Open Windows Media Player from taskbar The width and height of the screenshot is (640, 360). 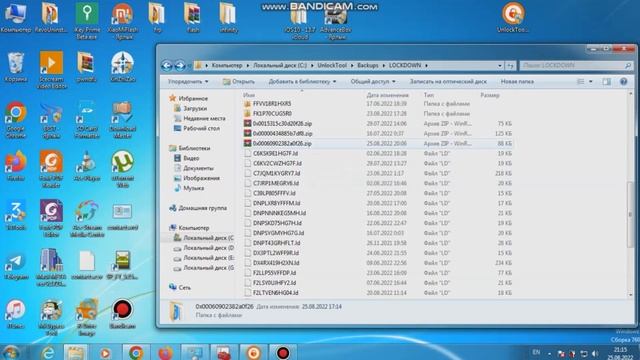(x=105, y=353)
